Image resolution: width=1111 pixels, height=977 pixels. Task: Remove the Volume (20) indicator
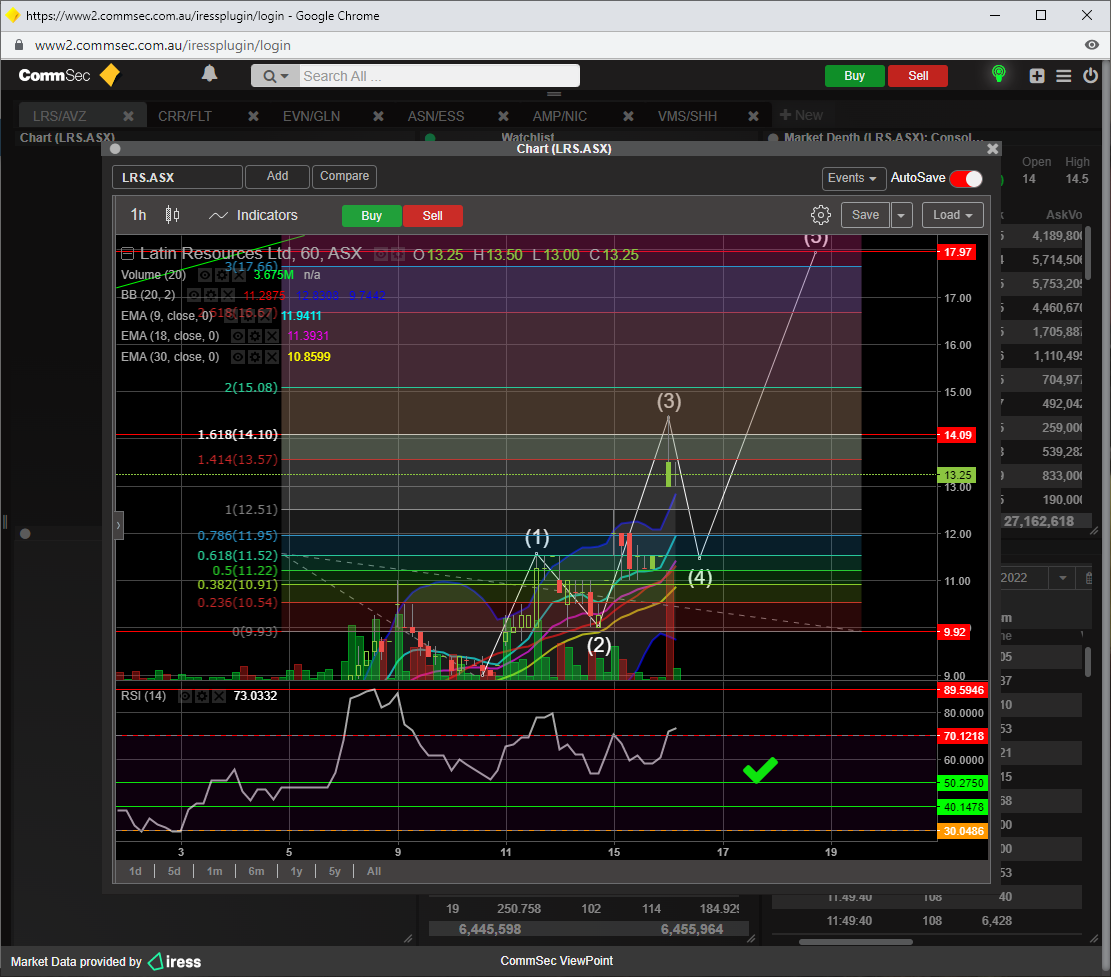click(238, 274)
